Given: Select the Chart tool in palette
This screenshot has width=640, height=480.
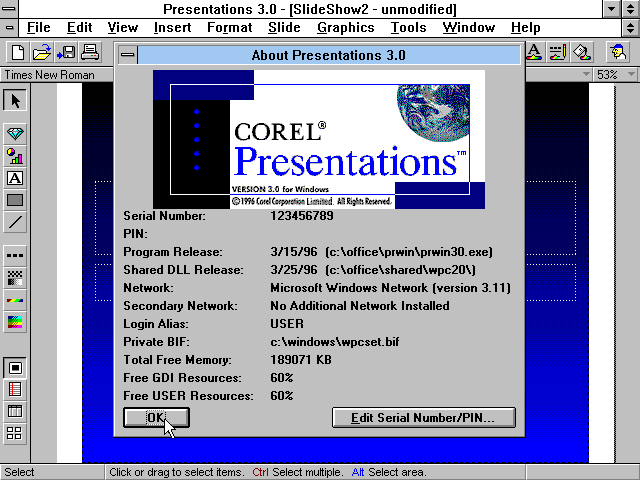Looking at the screenshot, I should (15, 156).
